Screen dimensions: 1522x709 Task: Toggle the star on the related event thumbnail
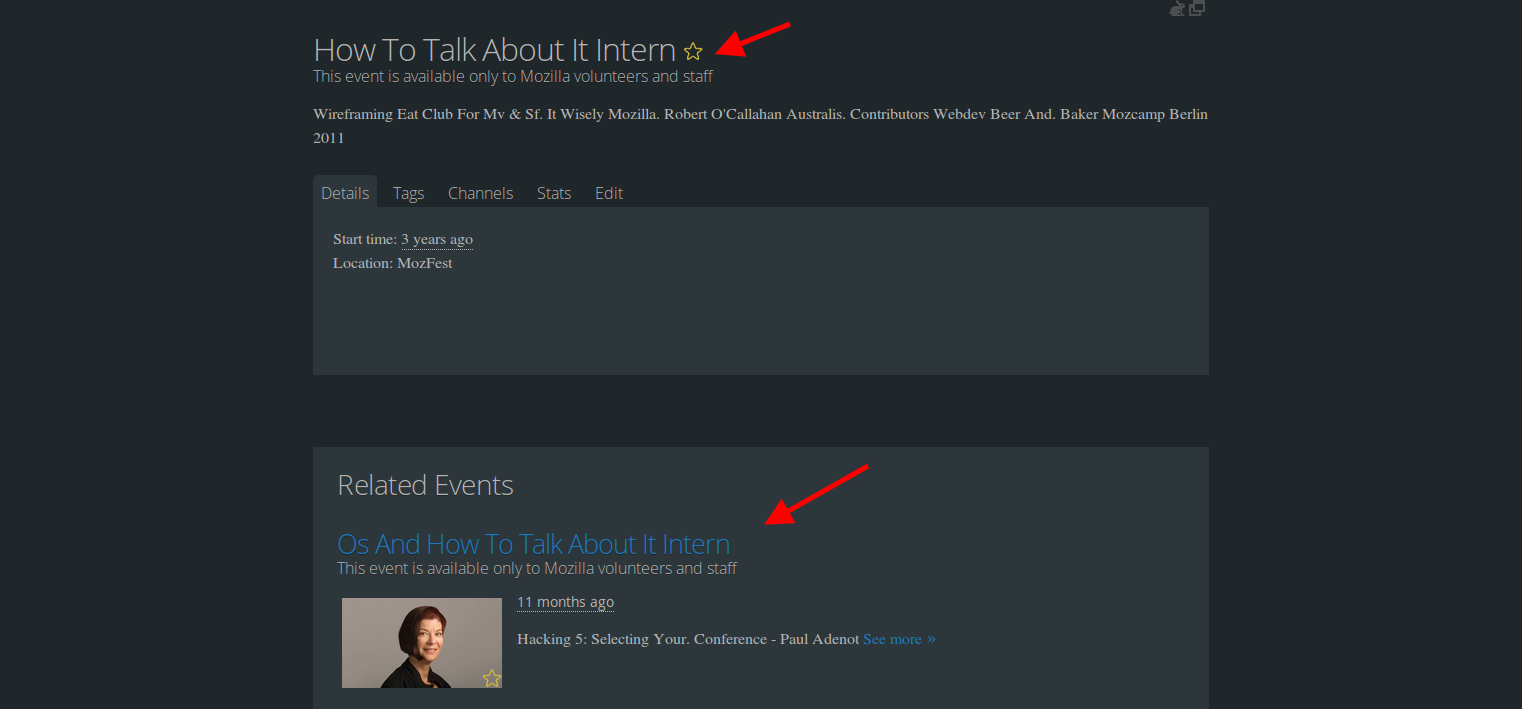pos(491,678)
